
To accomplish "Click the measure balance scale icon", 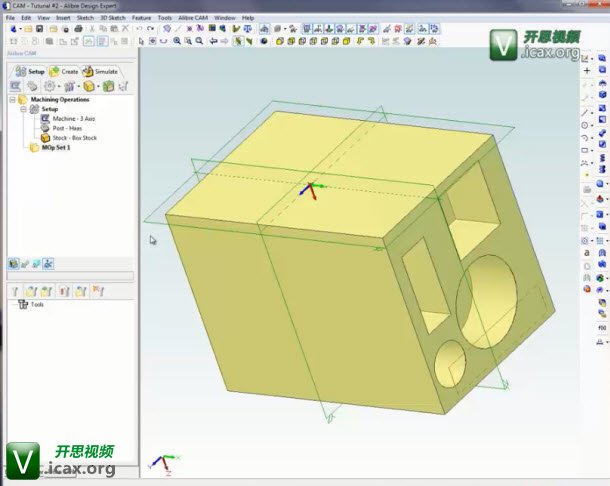I will tap(247, 29).
